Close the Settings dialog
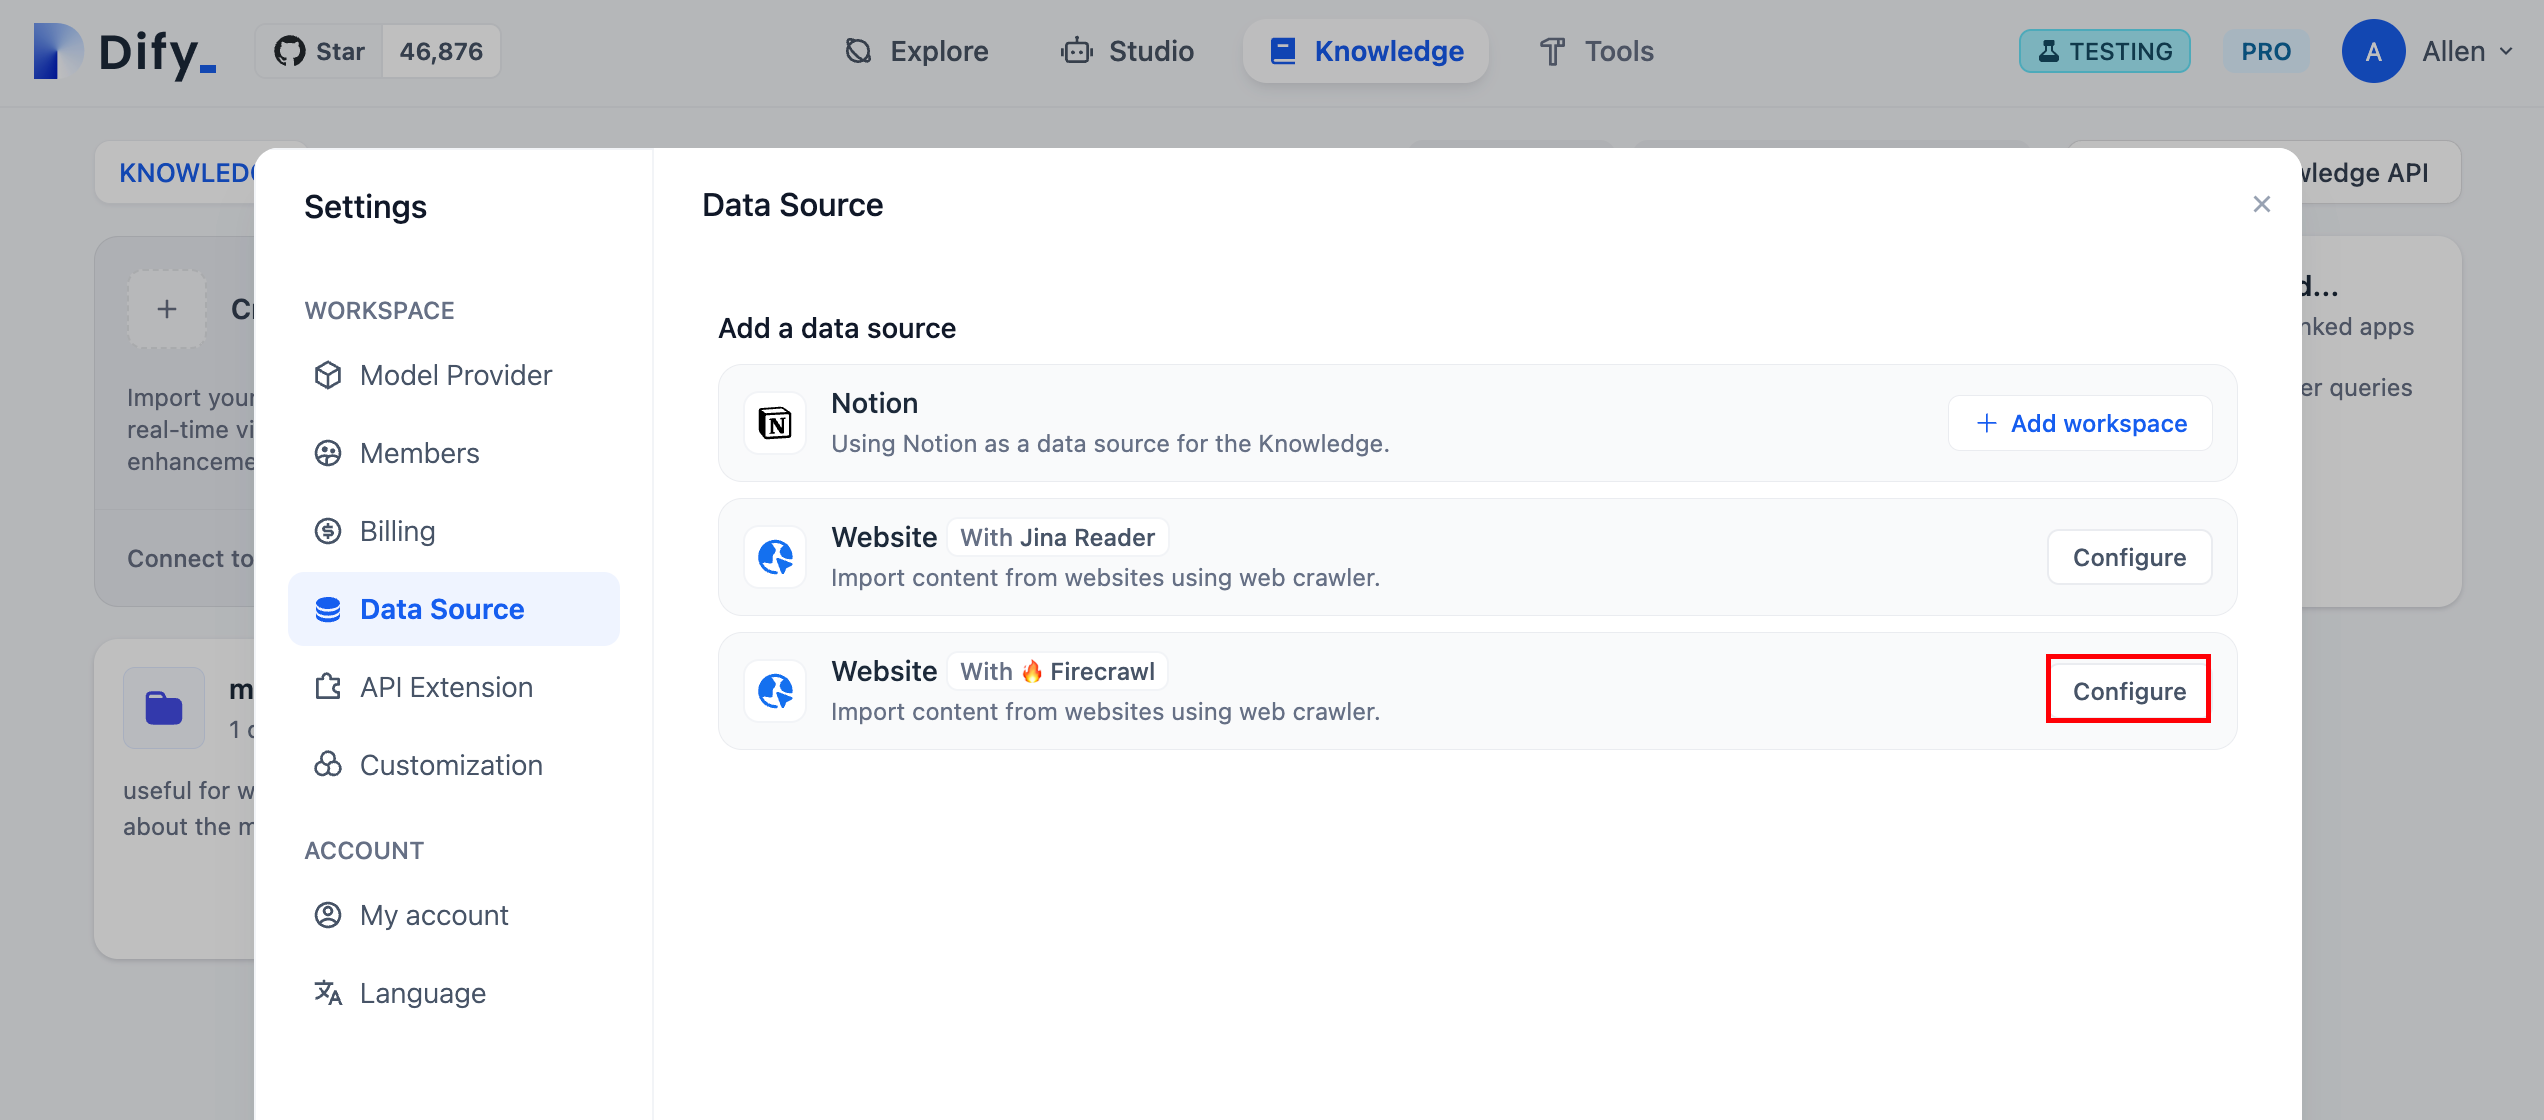 [2261, 204]
